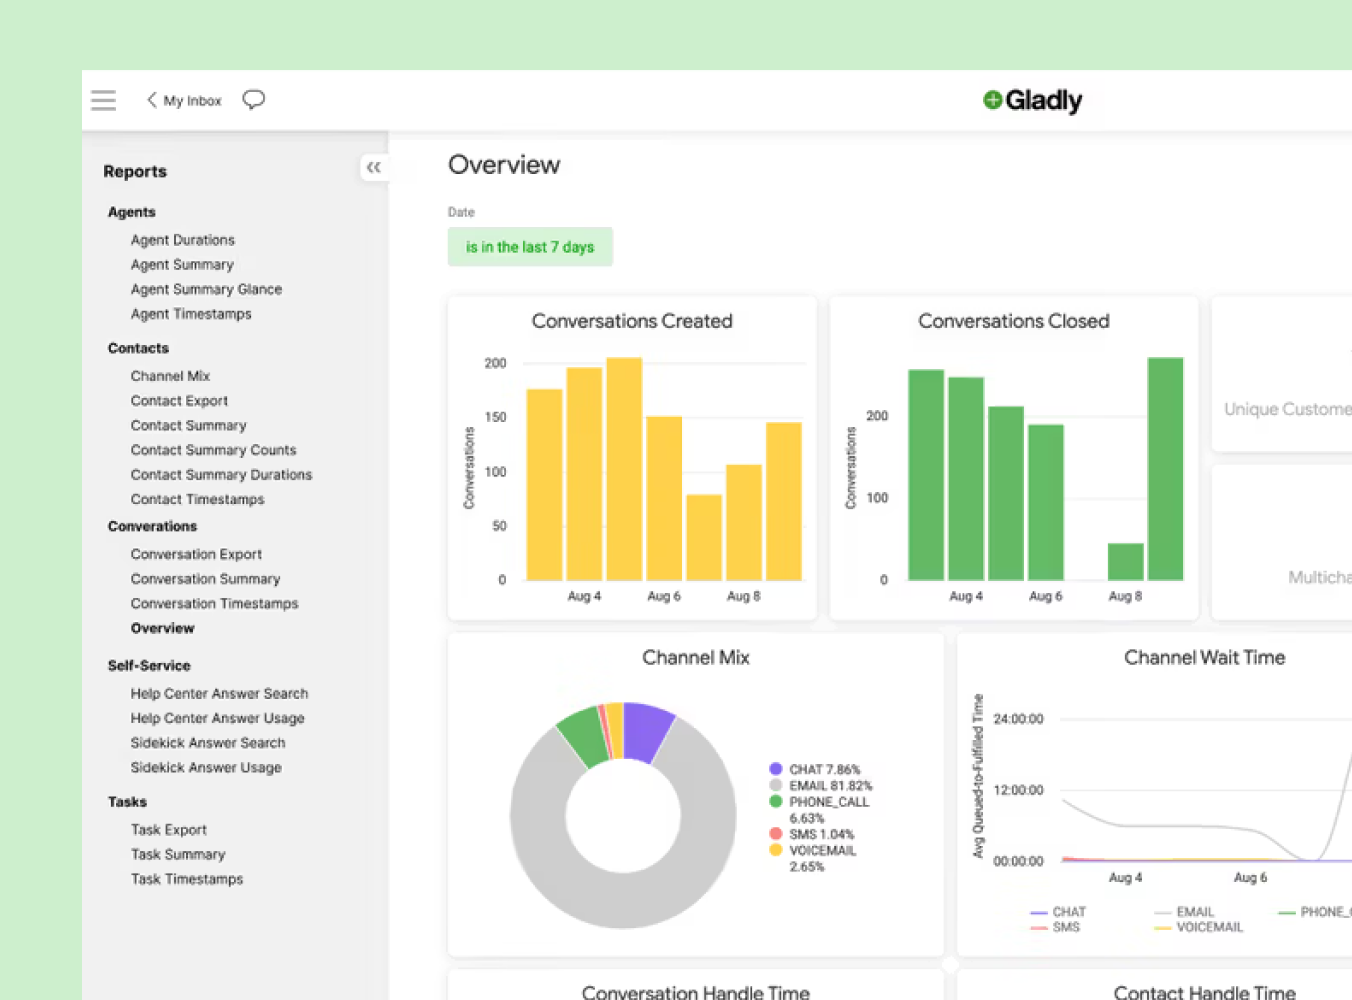Select the Overview report in the sidebar
1352x1000 pixels.
click(x=162, y=627)
